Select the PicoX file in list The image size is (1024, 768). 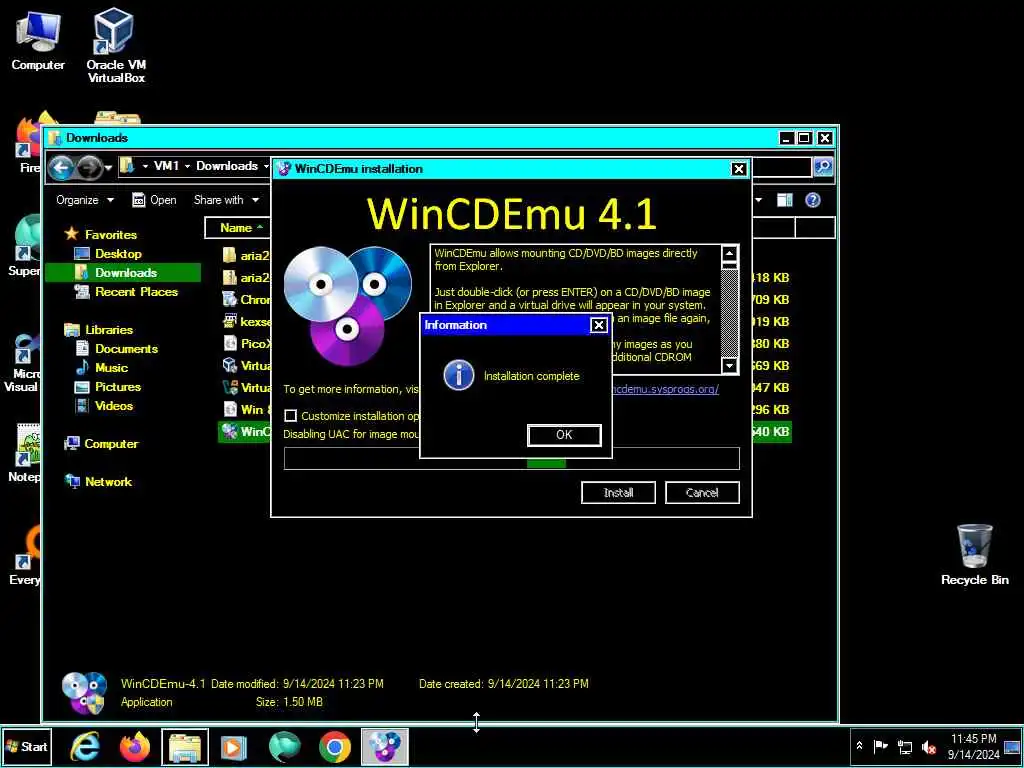tap(246, 344)
